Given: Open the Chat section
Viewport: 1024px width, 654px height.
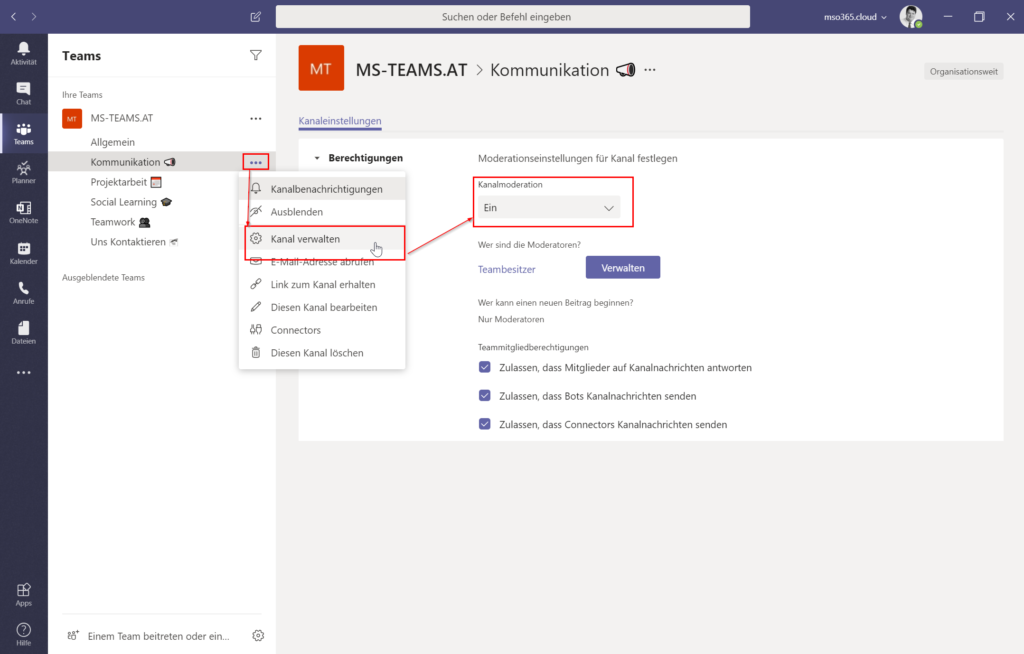Looking at the screenshot, I should pyautogui.click(x=24, y=93).
